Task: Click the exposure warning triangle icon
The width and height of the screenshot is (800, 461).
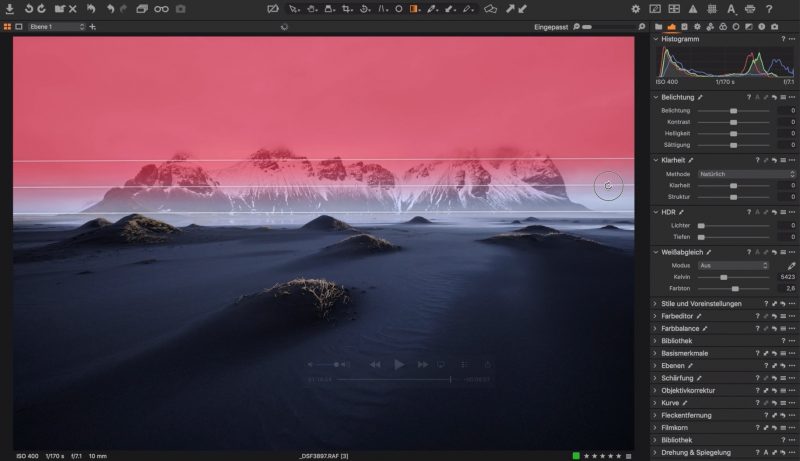Action: 693,9
